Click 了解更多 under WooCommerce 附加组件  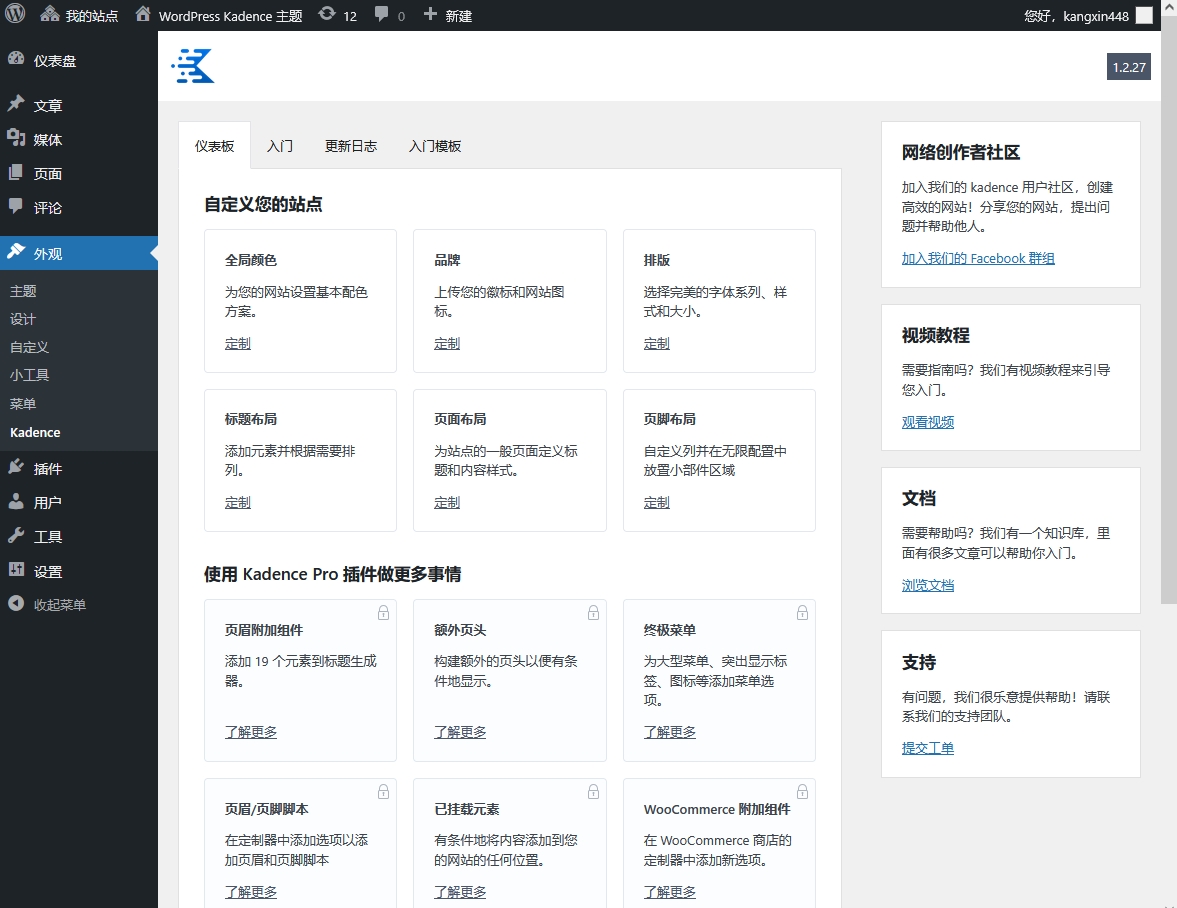[x=670, y=892]
